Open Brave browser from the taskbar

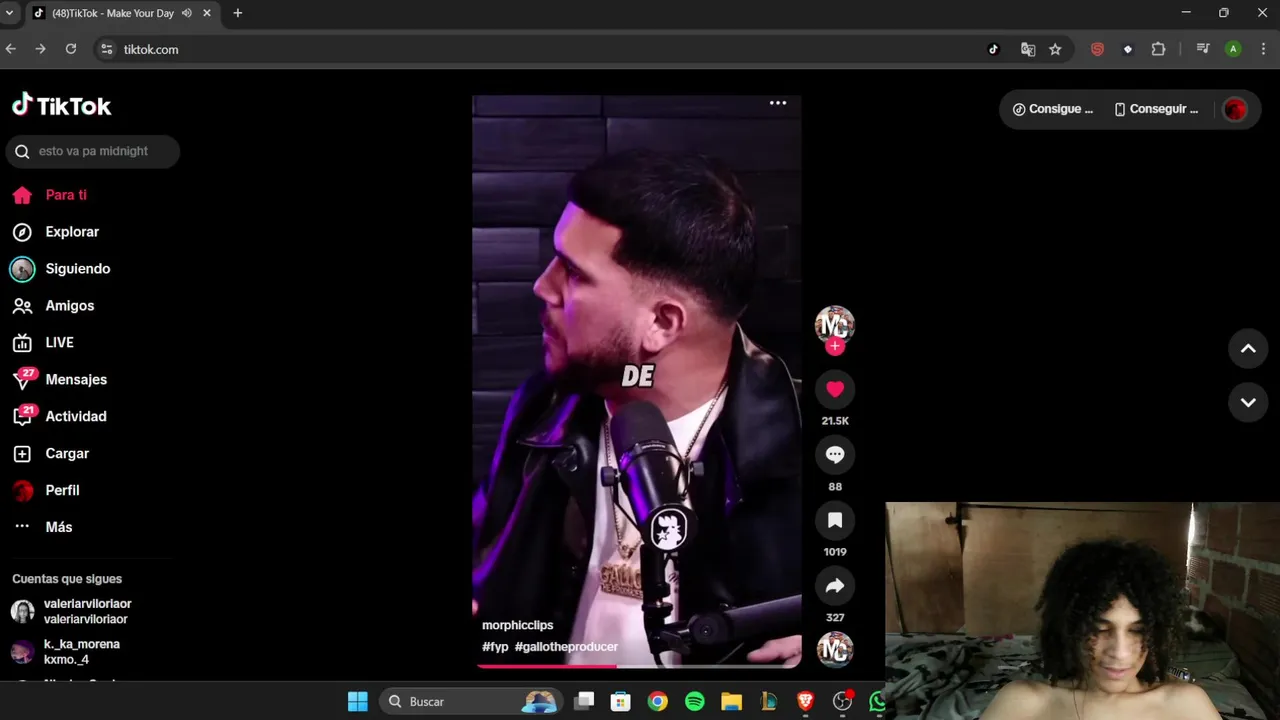pos(805,702)
